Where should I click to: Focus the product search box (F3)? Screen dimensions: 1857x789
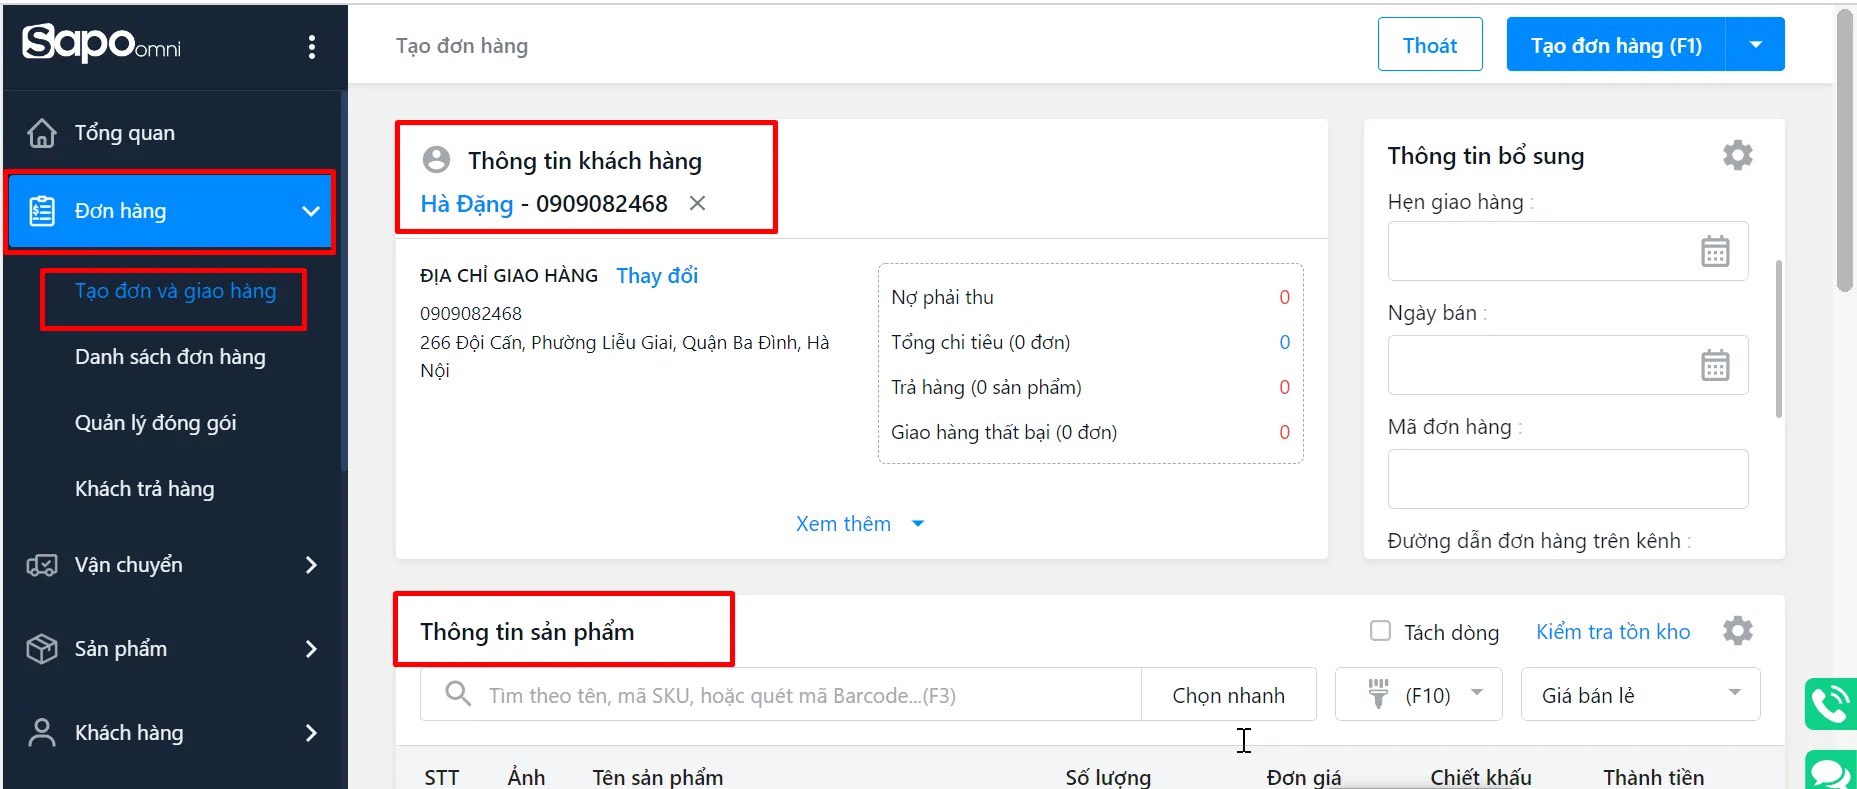point(780,695)
